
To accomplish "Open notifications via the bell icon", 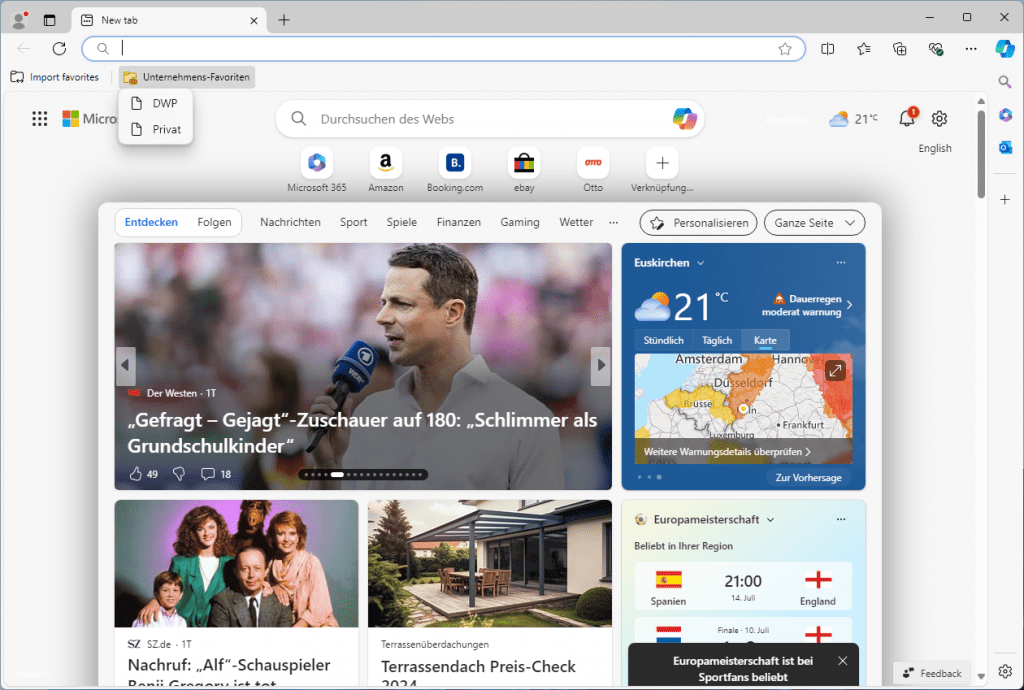I will coord(906,118).
